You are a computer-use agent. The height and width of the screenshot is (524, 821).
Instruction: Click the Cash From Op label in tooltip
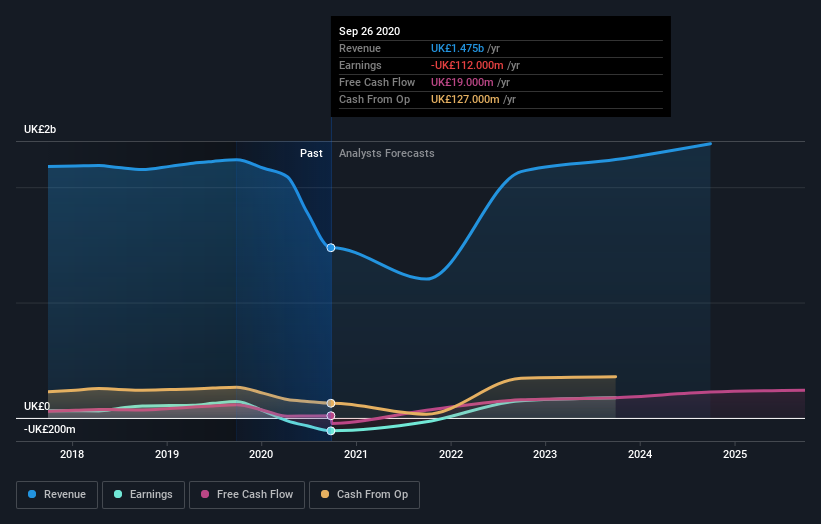[x=374, y=99]
